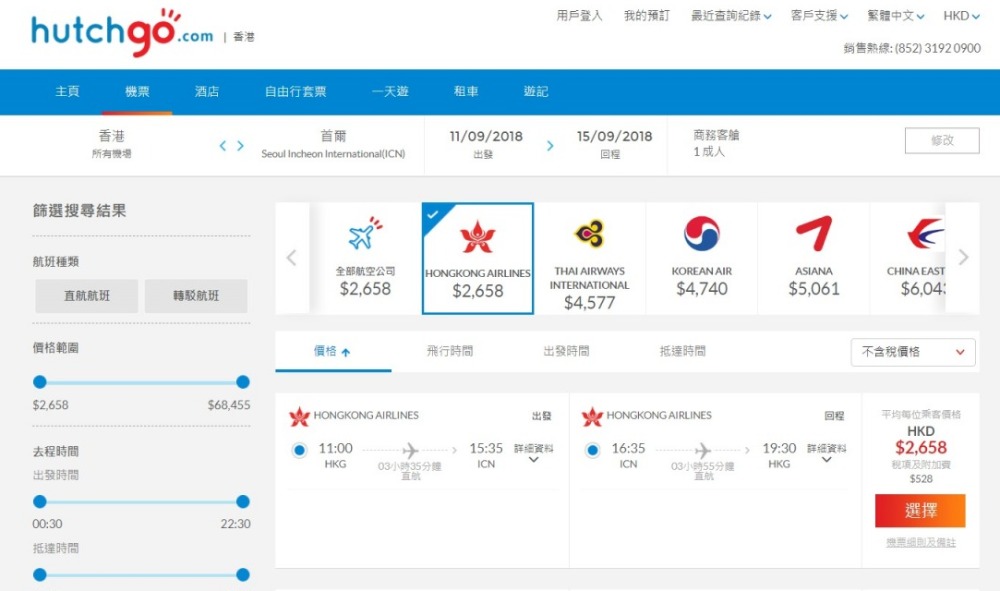Sort results by 飛行時間 flight duration

[x=450, y=351]
